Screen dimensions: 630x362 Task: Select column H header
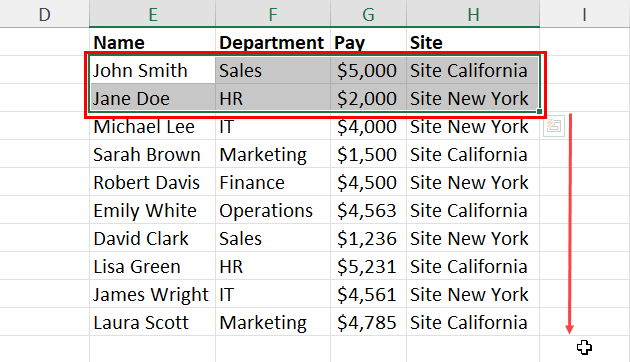click(473, 14)
